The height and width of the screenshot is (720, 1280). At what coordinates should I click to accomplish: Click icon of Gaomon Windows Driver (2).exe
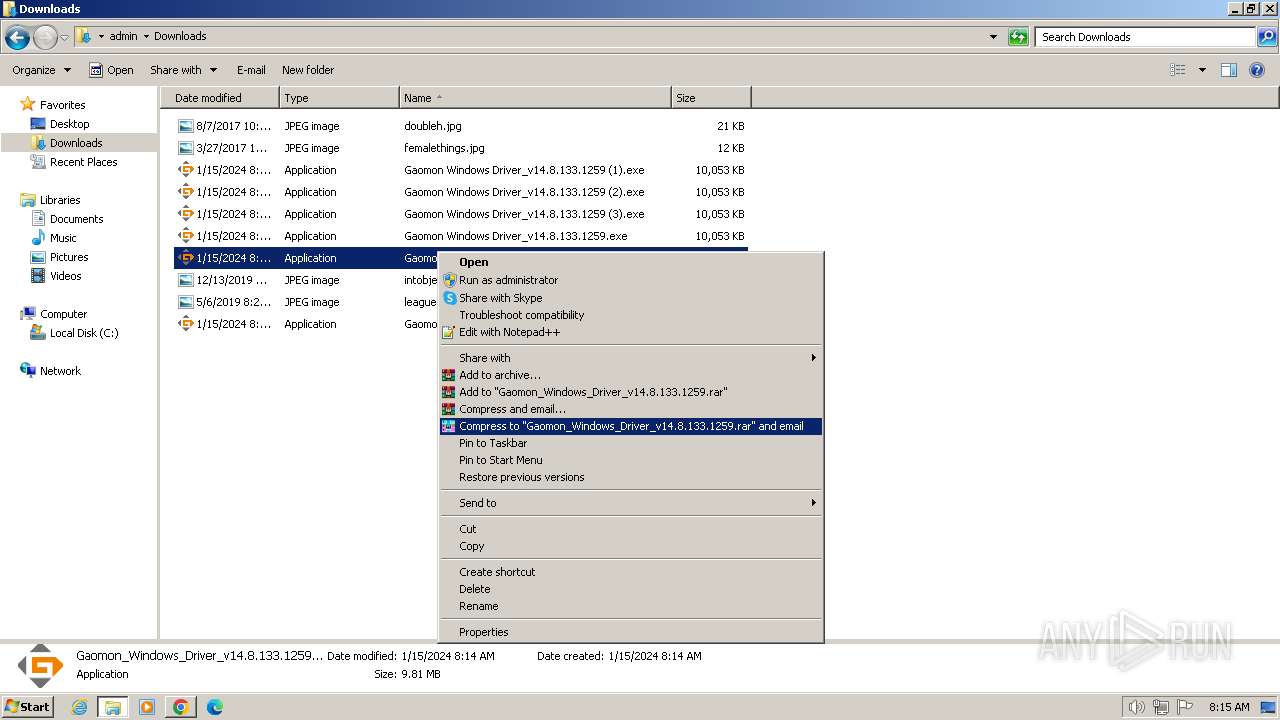point(185,192)
